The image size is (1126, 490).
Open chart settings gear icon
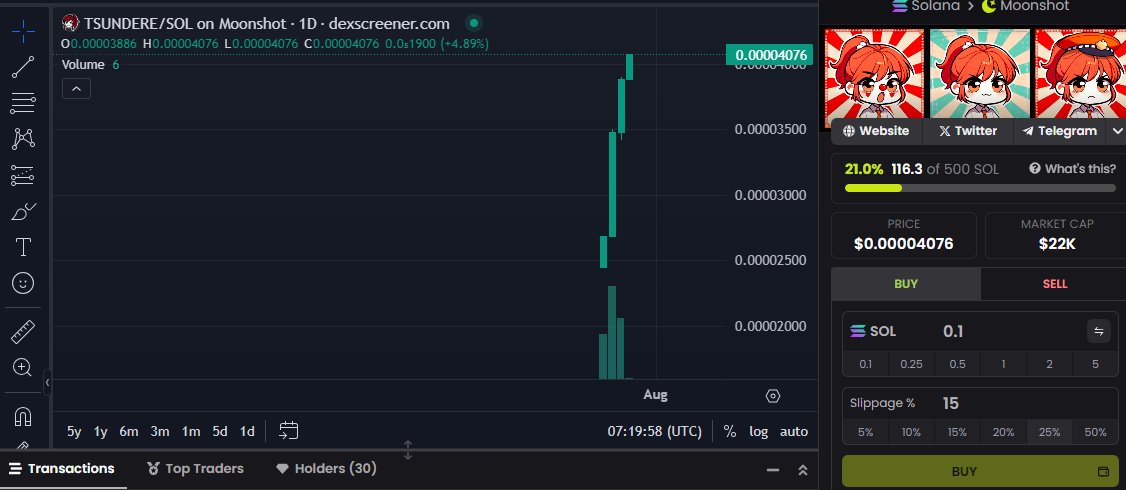pyautogui.click(x=773, y=396)
